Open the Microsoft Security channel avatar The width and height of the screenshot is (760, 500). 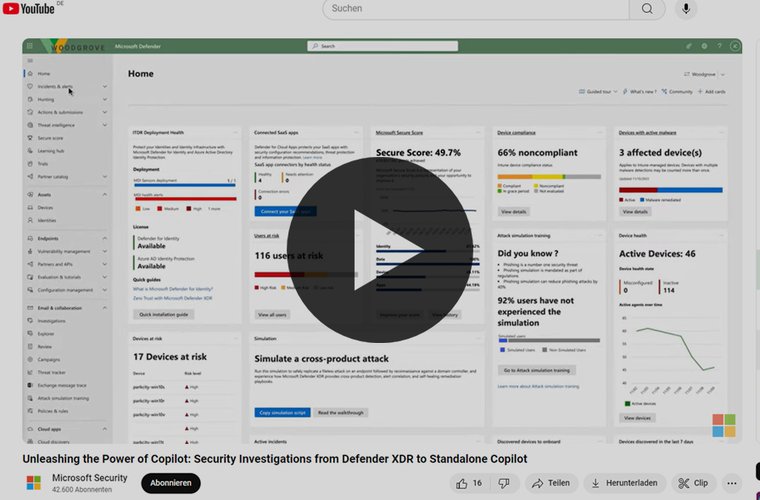33,483
